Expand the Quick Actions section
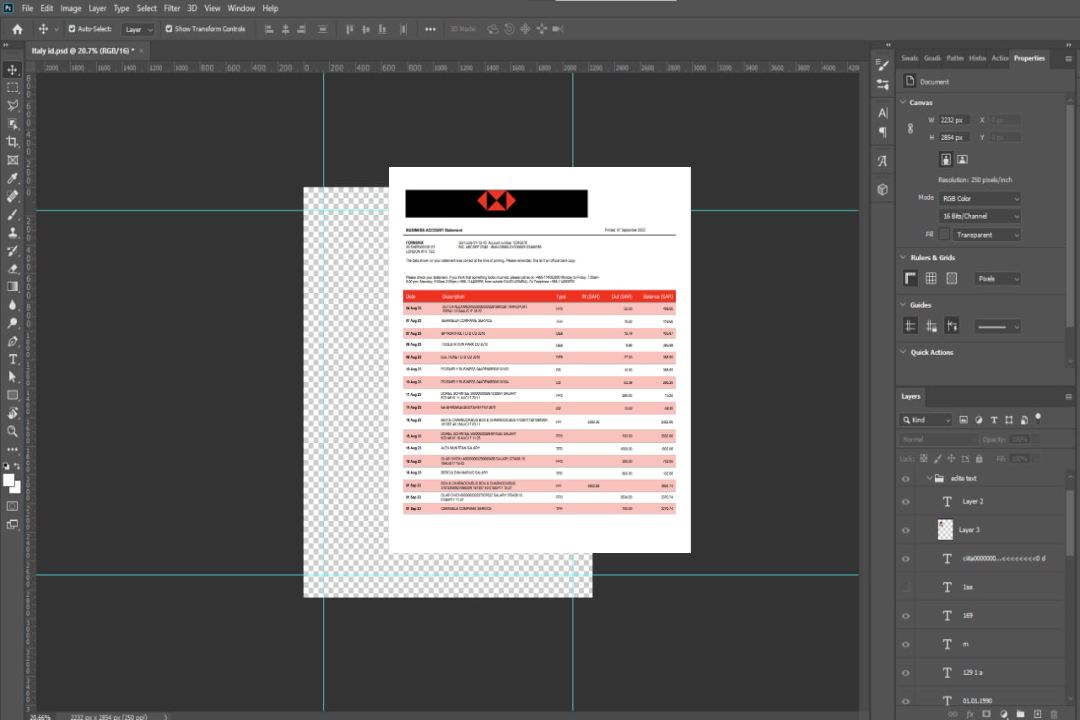This screenshot has width=1080, height=720. [902, 352]
